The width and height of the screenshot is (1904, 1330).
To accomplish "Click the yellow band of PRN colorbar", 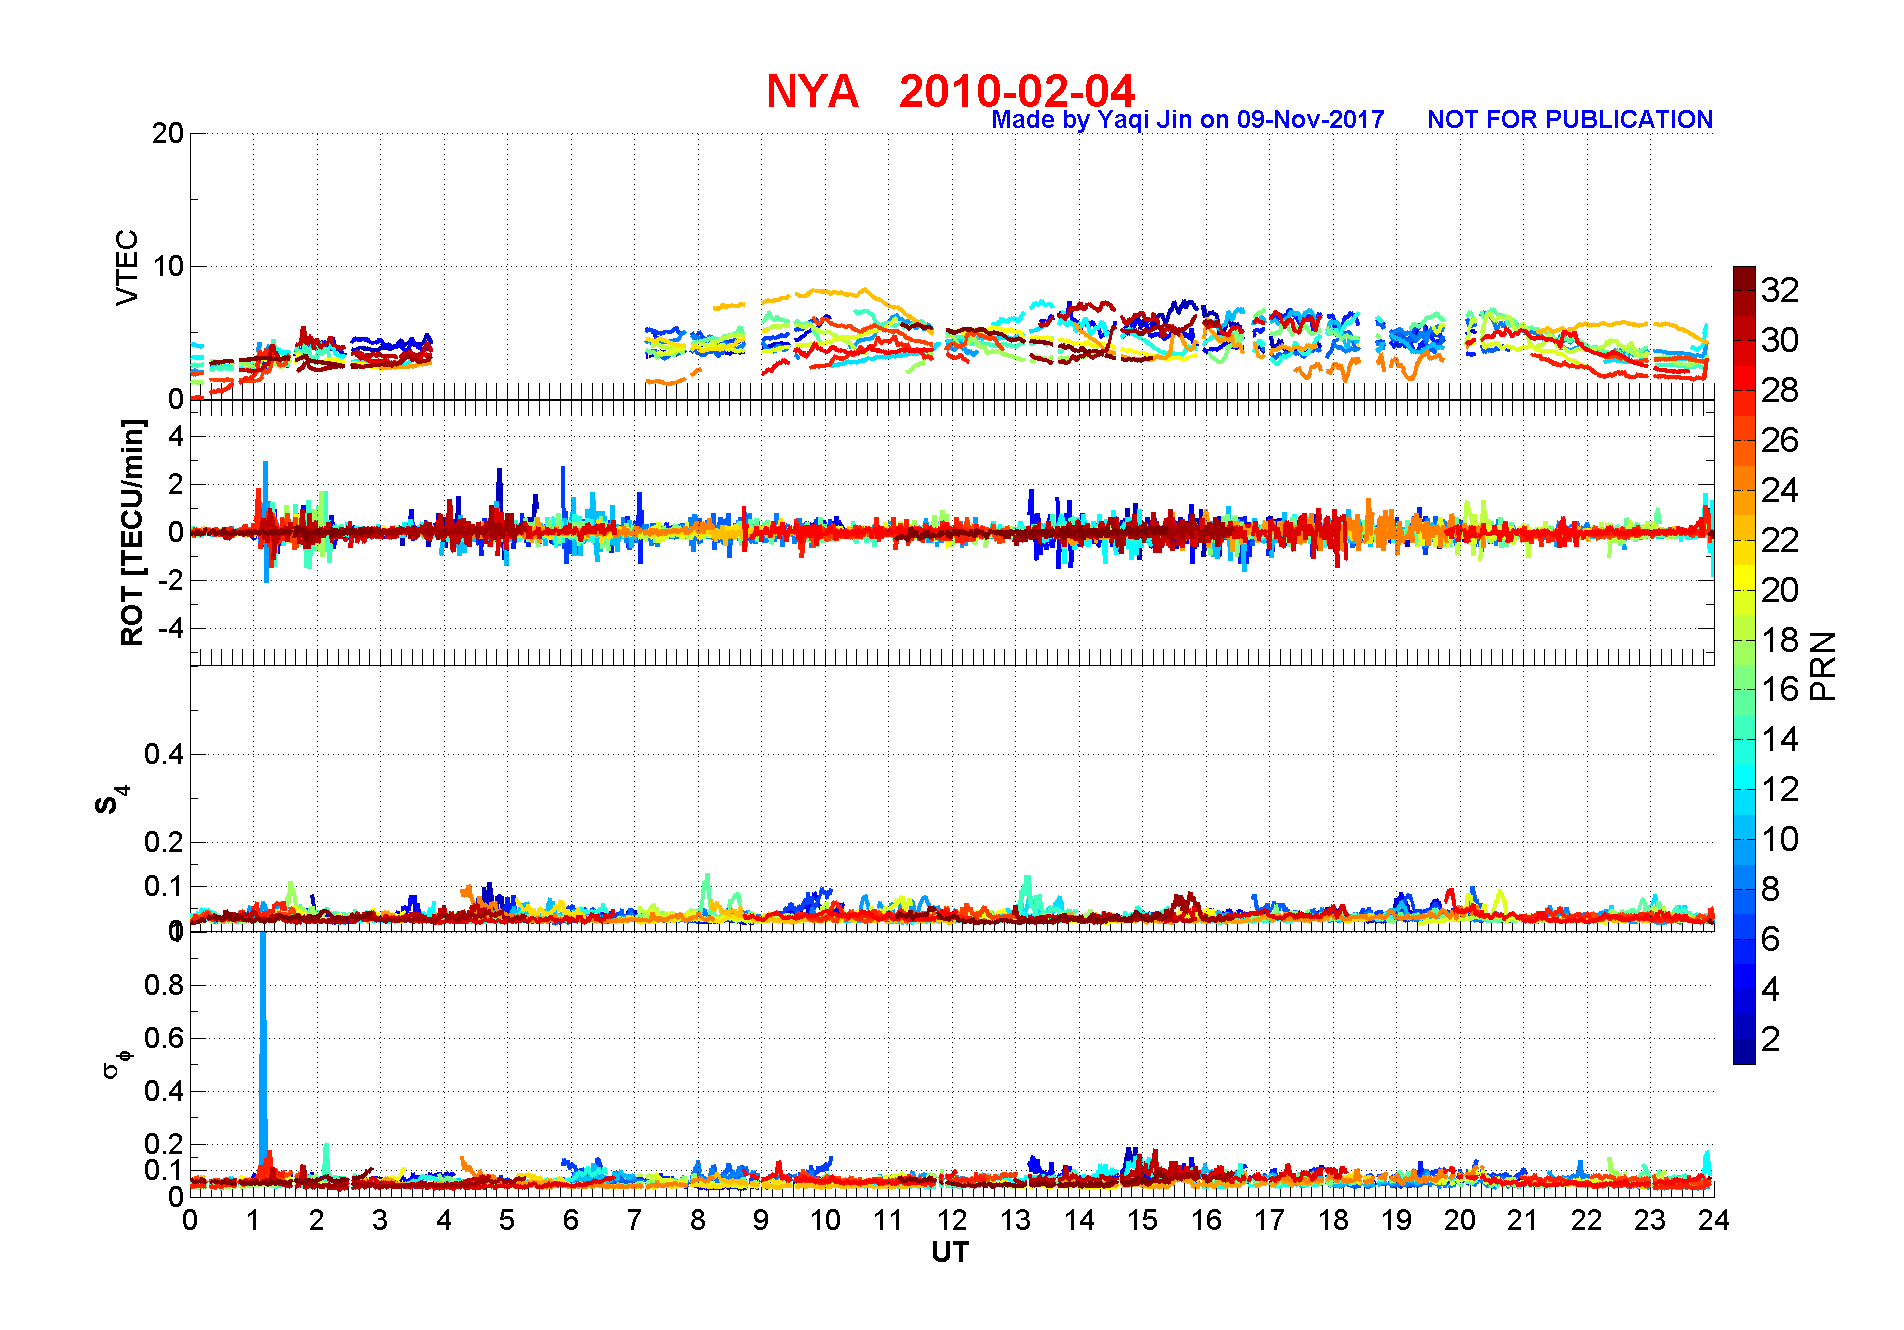I will pos(1744,577).
